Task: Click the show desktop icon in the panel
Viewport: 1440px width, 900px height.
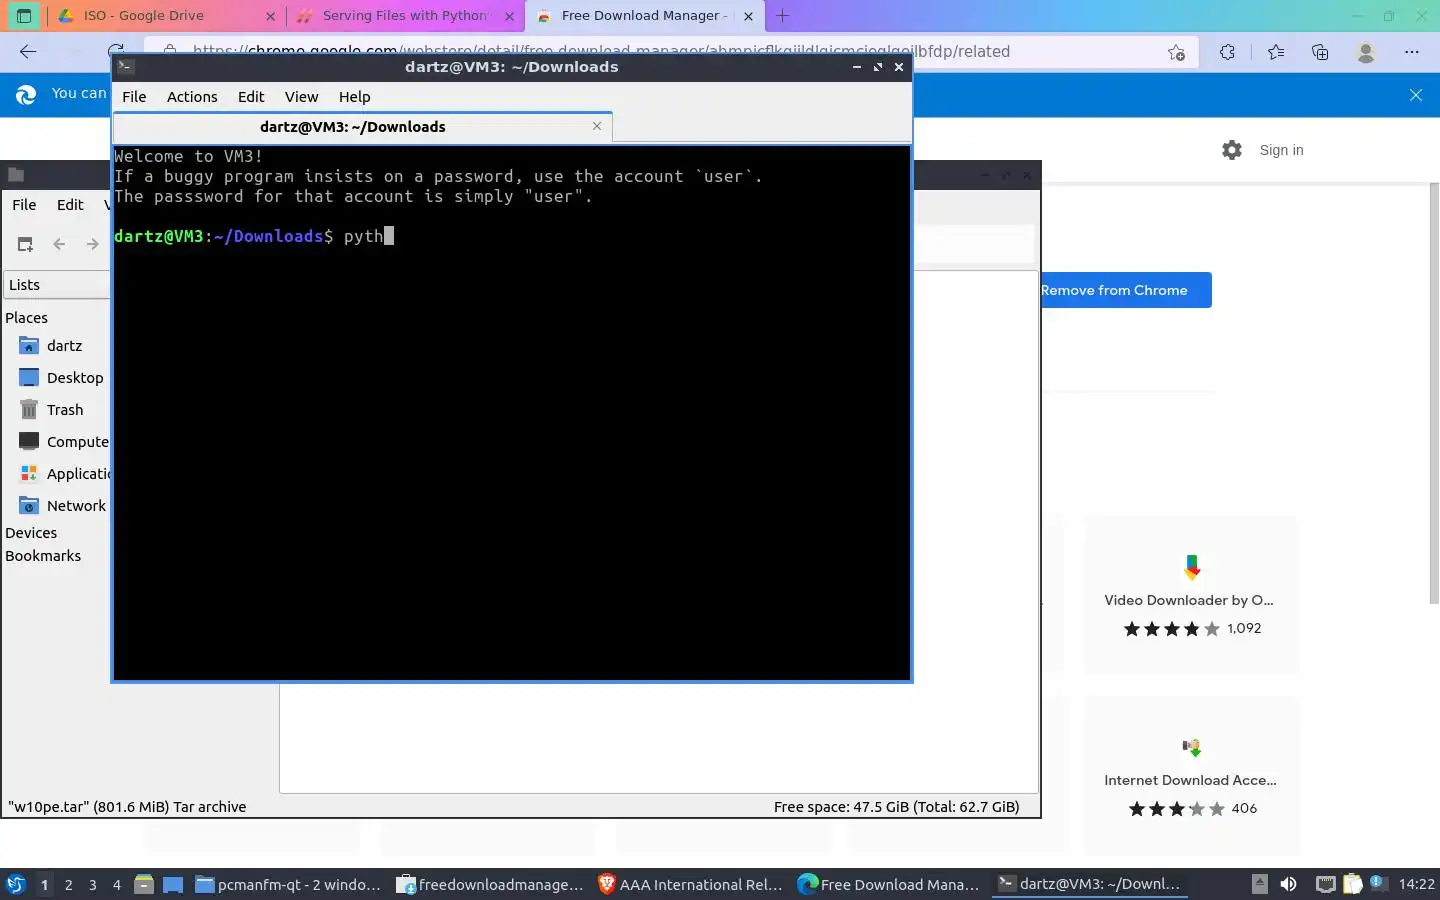Action: pos(173,884)
